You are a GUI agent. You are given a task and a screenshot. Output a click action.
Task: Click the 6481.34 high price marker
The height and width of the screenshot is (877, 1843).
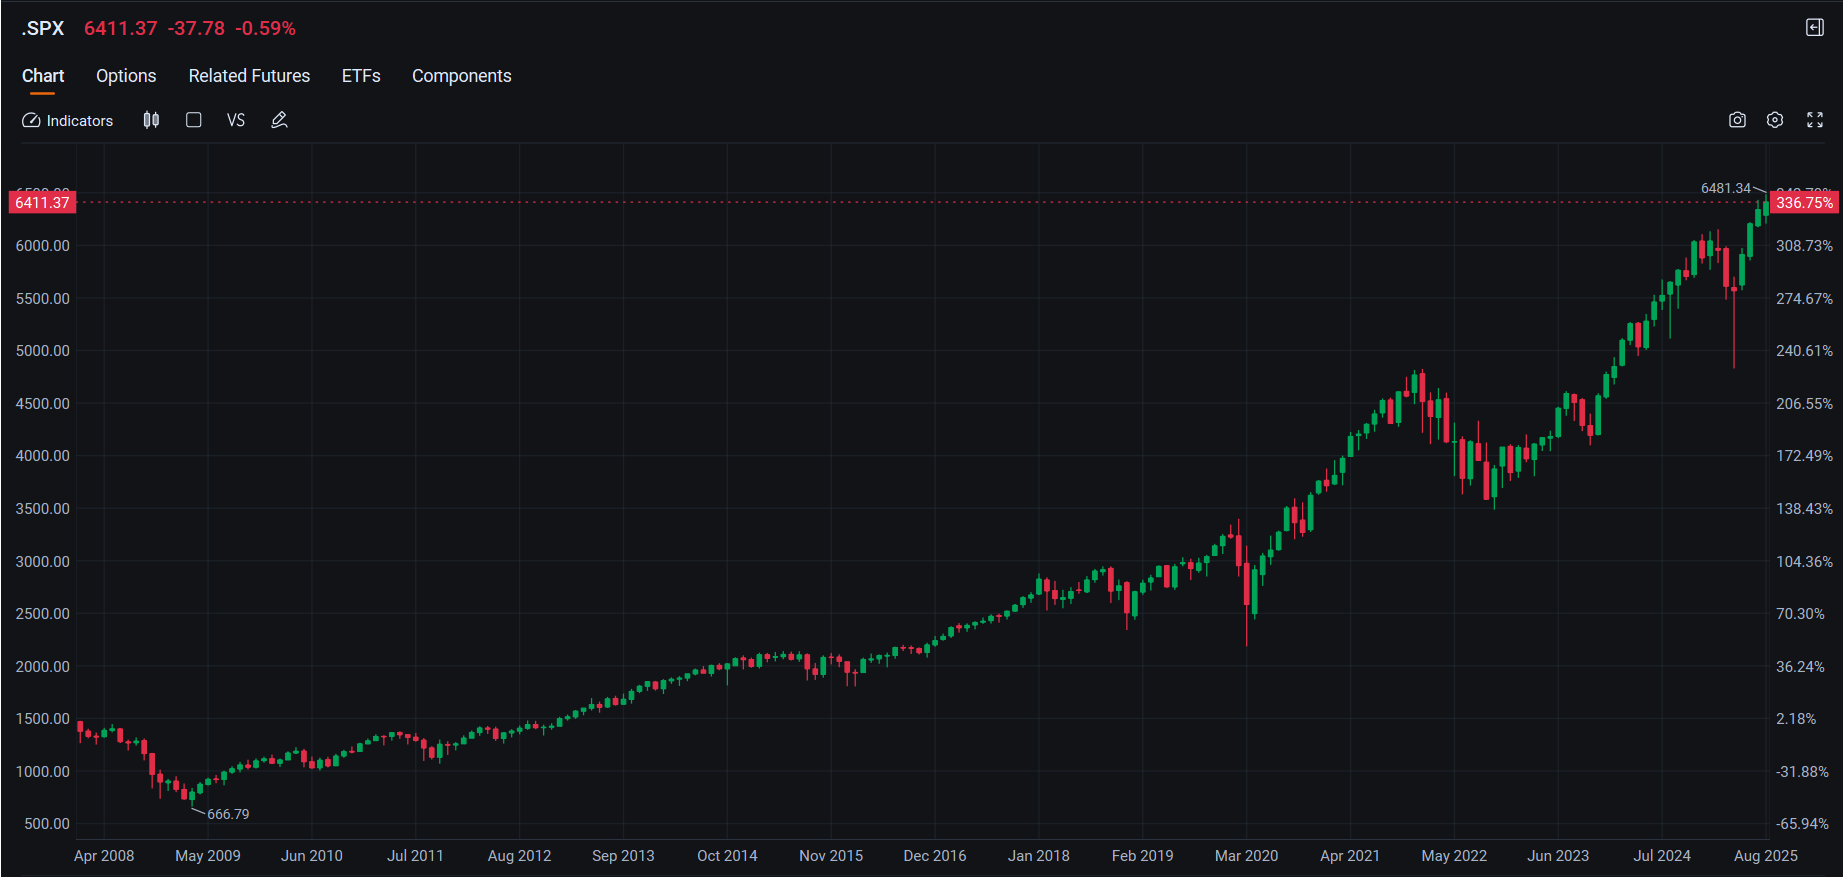[1726, 188]
